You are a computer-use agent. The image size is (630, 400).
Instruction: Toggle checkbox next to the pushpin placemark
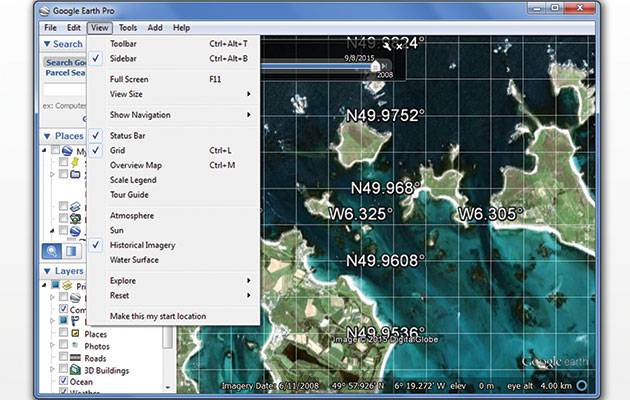coord(63,162)
